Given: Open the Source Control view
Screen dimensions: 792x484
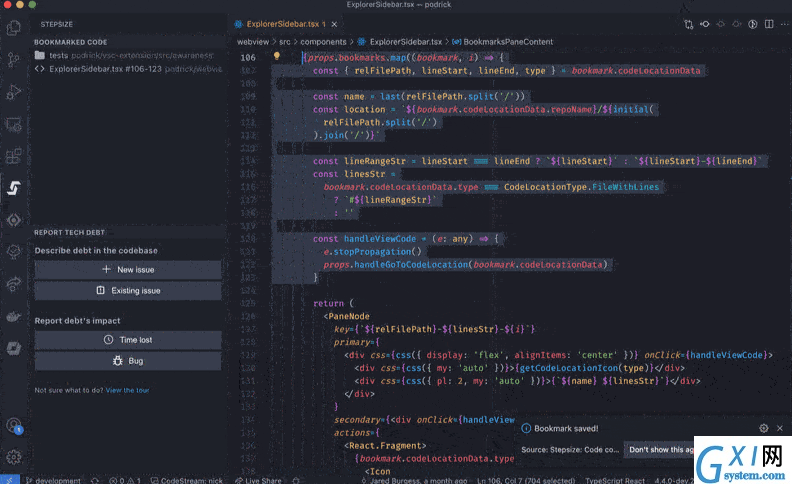Looking at the screenshot, I should [14, 60].
